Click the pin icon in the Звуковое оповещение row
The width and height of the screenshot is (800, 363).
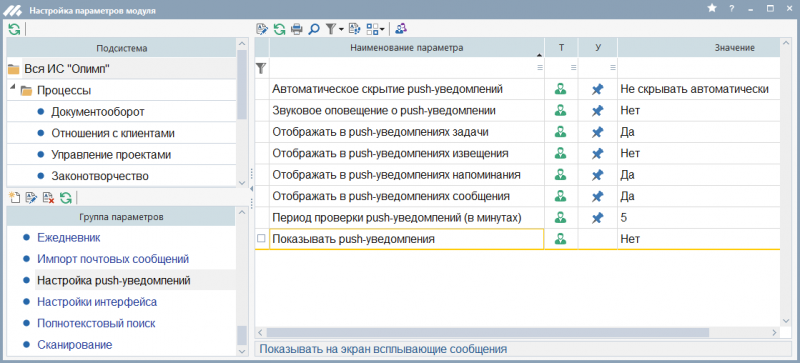pyautogui.click(x=597, y=111)
